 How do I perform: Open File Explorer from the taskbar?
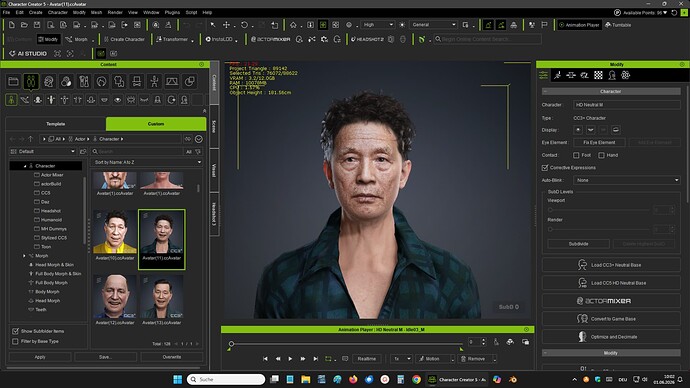click(x=305, y=379)
